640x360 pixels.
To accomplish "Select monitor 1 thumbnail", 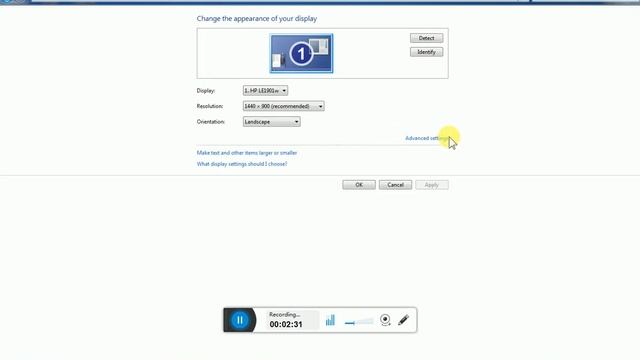I will pos(301,53).
